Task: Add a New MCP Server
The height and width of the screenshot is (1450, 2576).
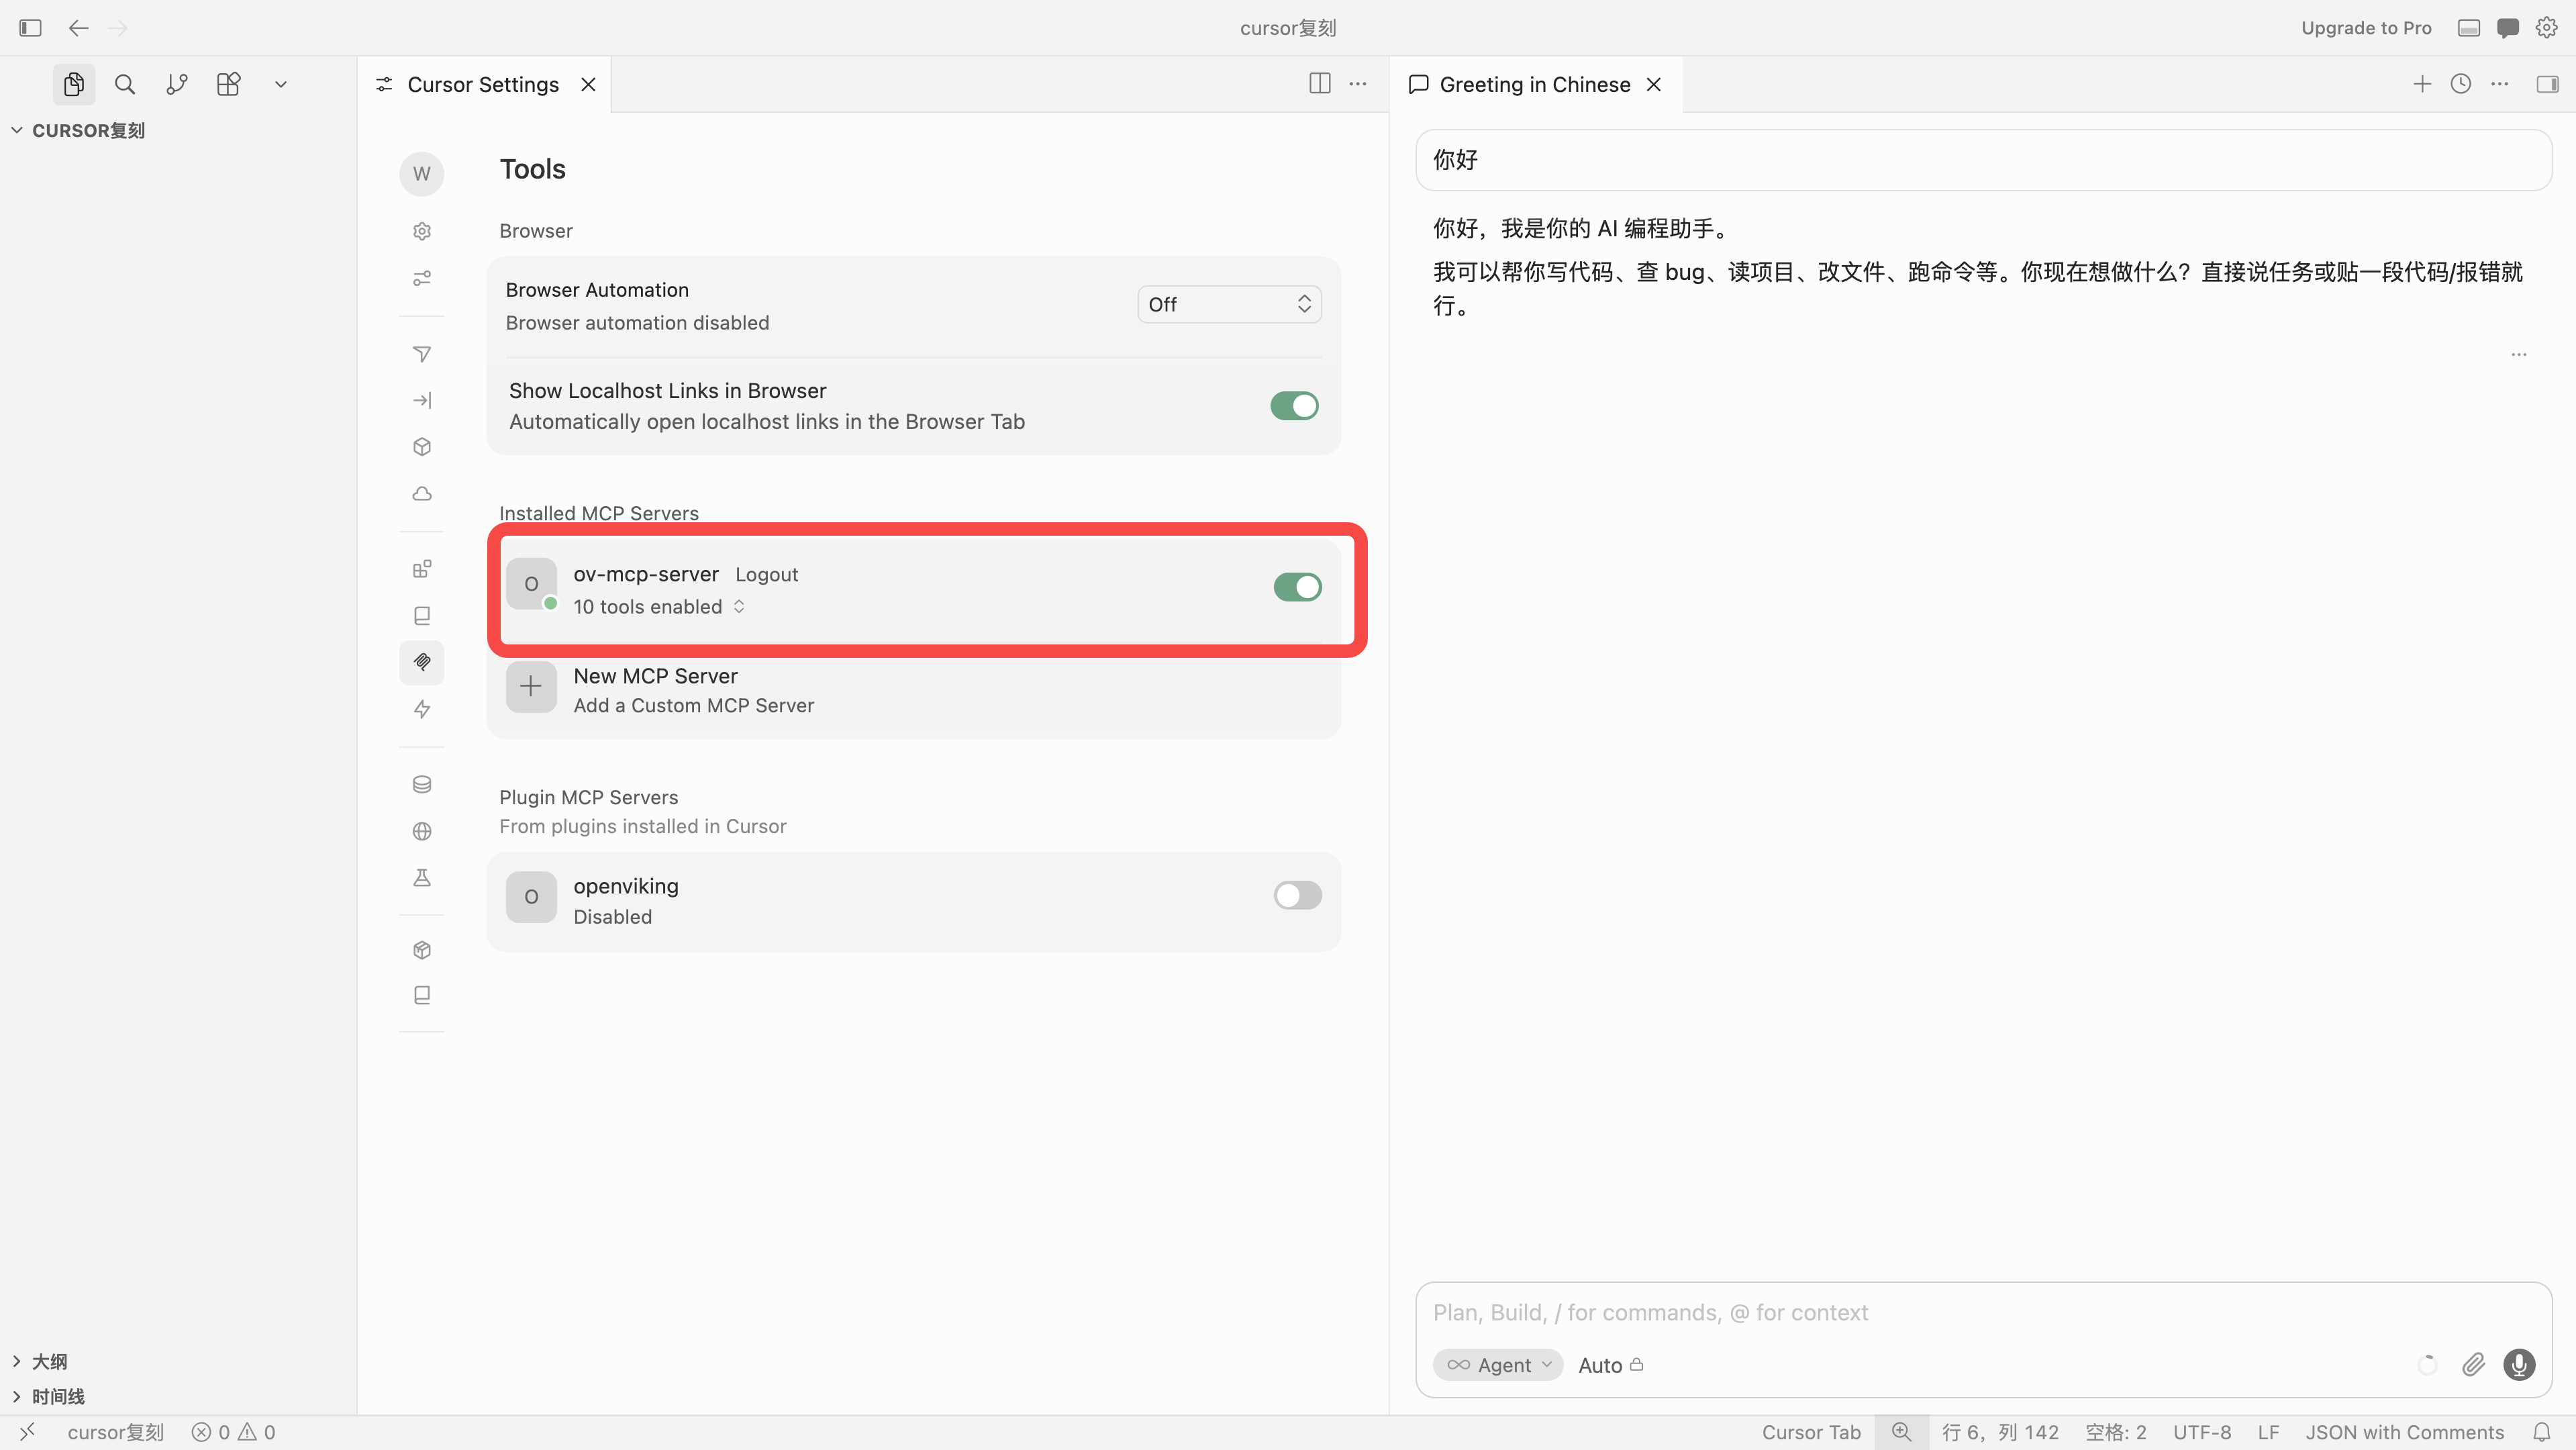Action: (914, 690)
